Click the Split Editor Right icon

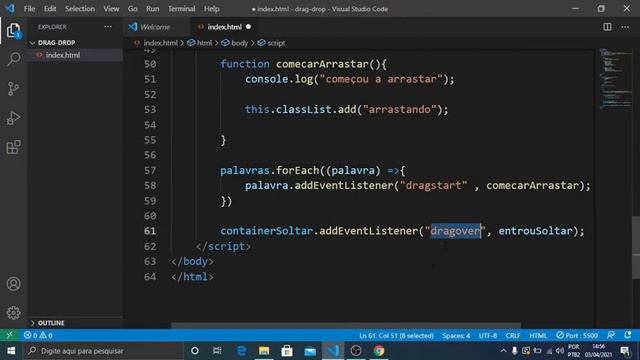pos(607,27)
